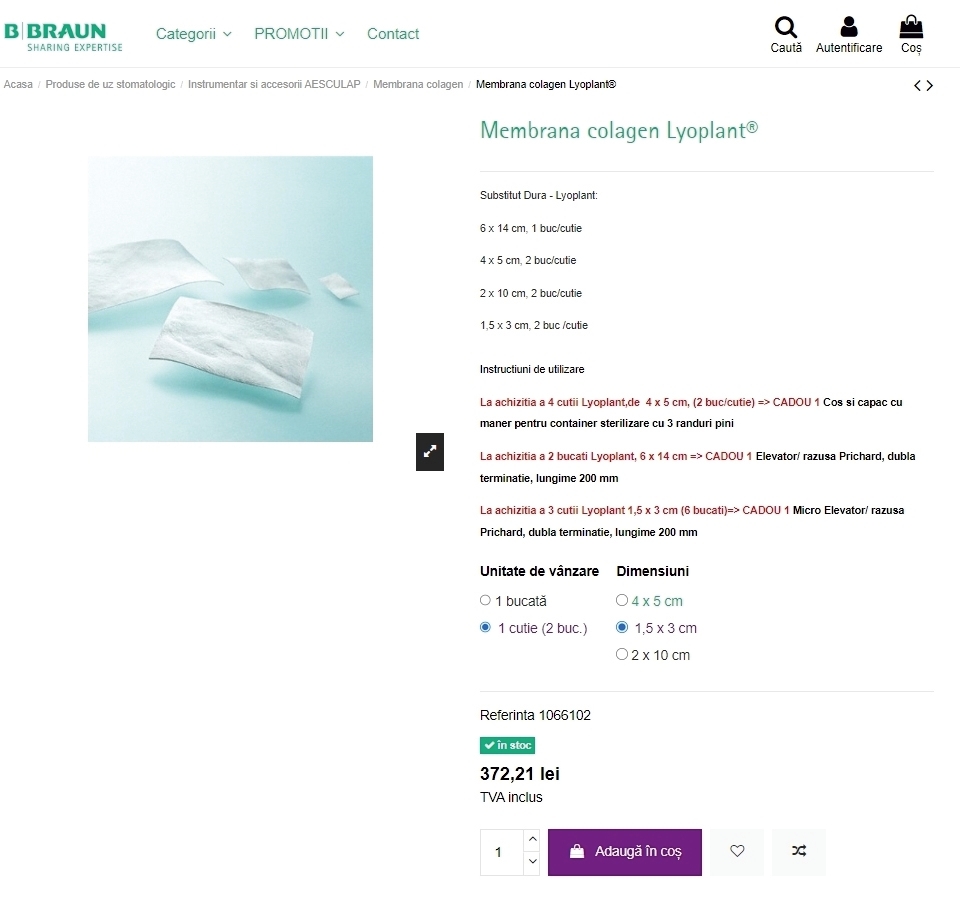Open the search magnifier icon
This screenshot has height=900, width=960.
[786, 27]
